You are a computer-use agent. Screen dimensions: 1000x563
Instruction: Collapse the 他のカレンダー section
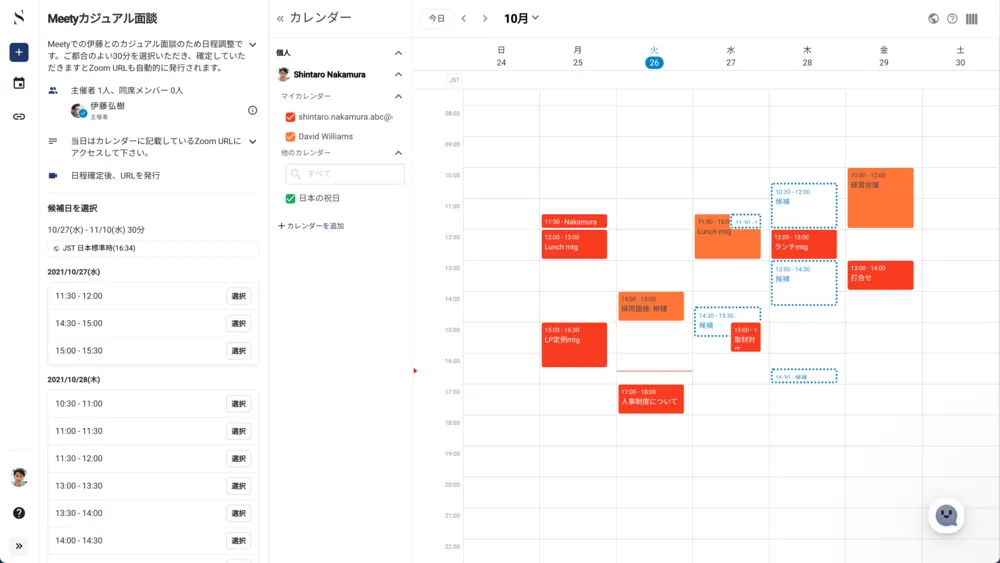pyautogui.click(x=399, y=153)
